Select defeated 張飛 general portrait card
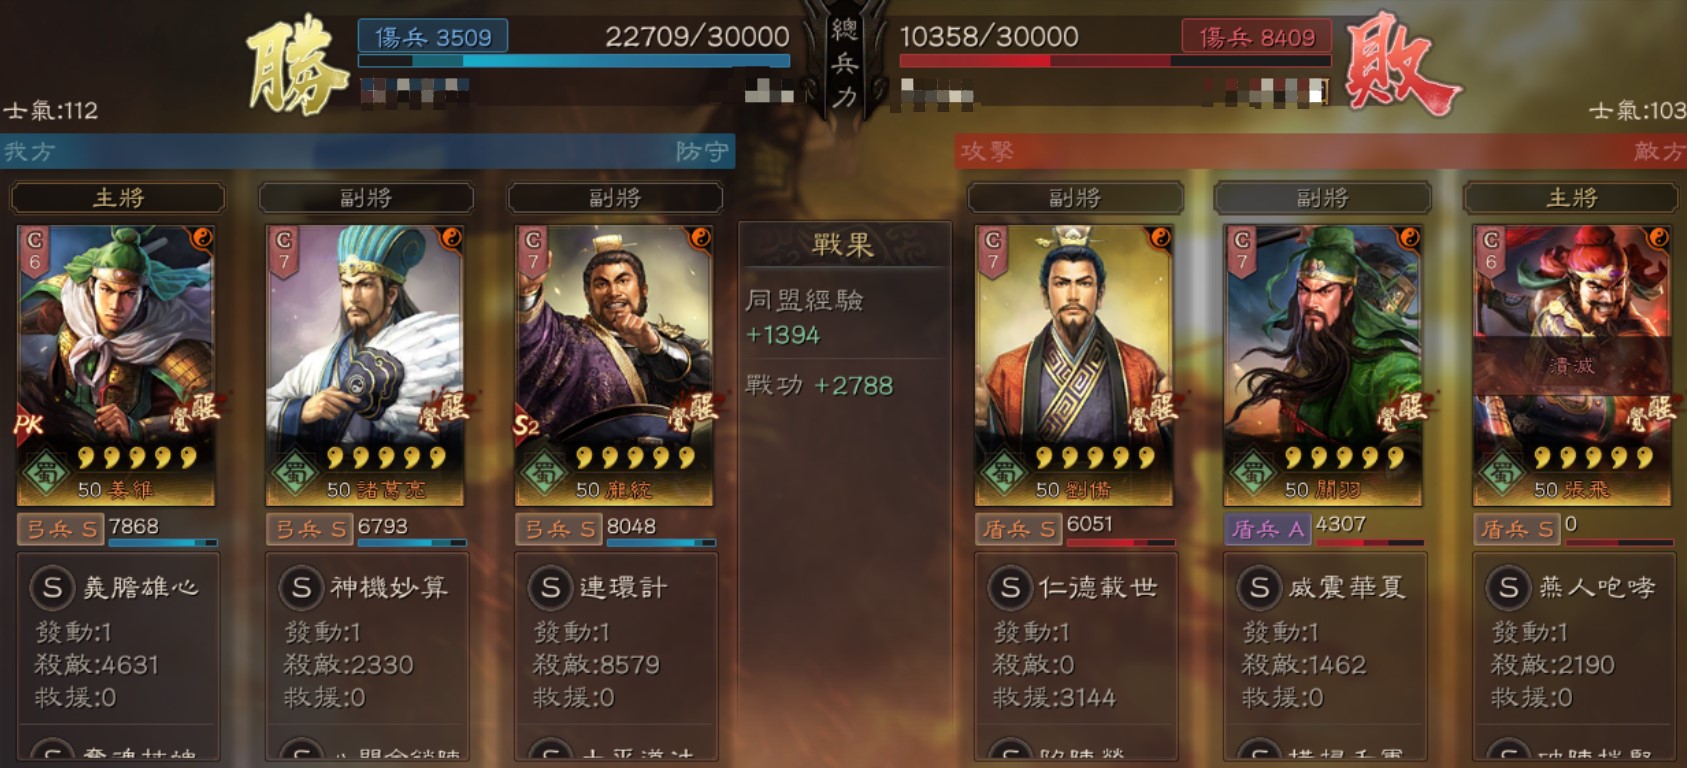The image size is (1687, 768). tap(1572, 365)
